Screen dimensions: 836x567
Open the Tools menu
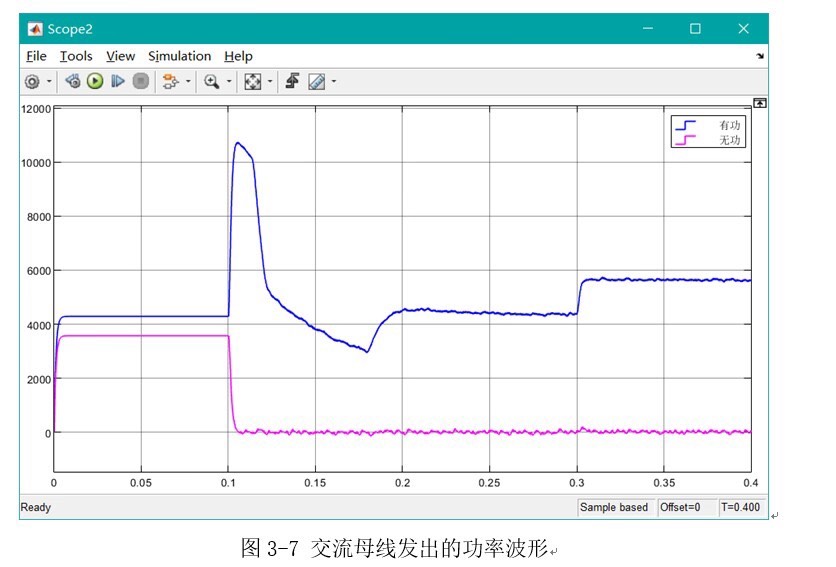coord(76,56)
